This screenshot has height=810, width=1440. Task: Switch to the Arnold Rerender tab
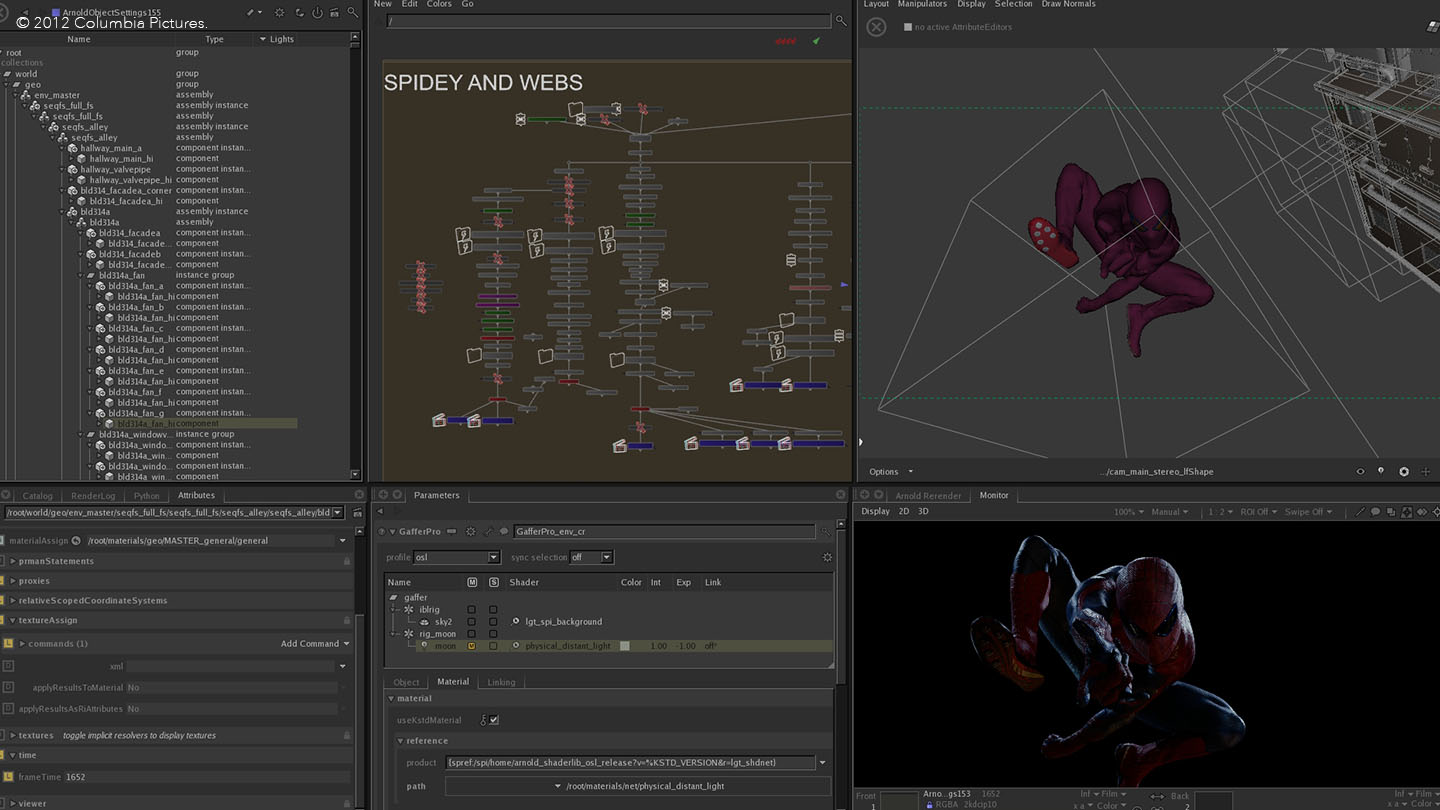928,495
